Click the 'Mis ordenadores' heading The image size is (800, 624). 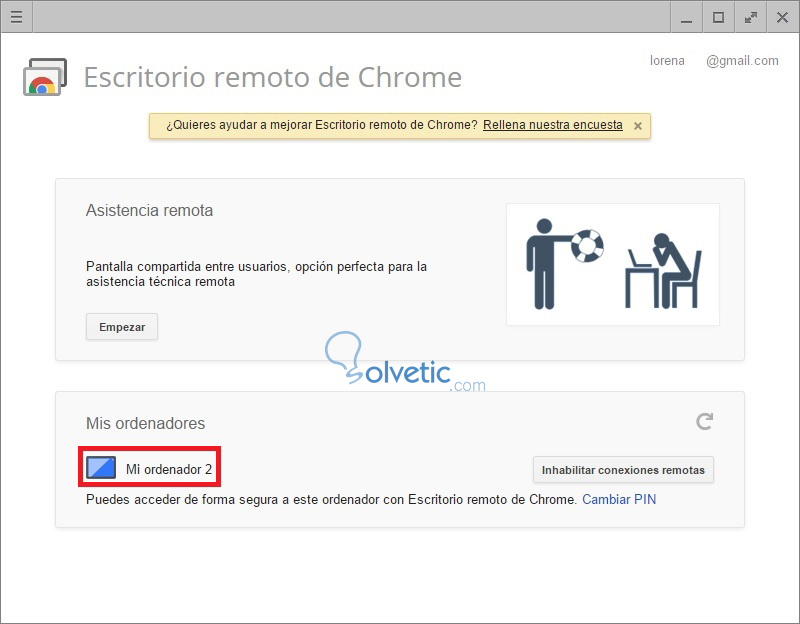(x=145, y=423)
